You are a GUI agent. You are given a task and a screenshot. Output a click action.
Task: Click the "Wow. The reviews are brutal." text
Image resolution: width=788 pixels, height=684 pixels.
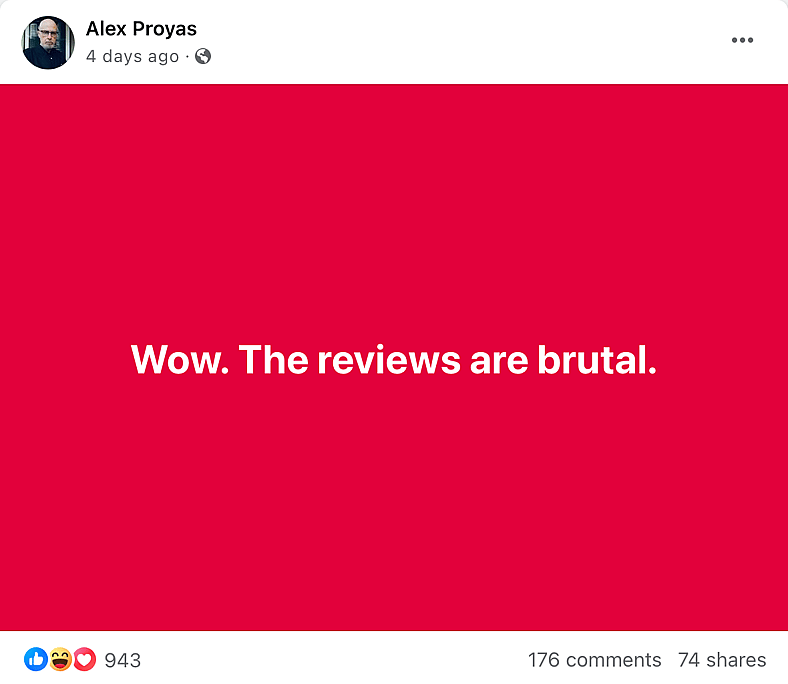click(x=394, y=360)
